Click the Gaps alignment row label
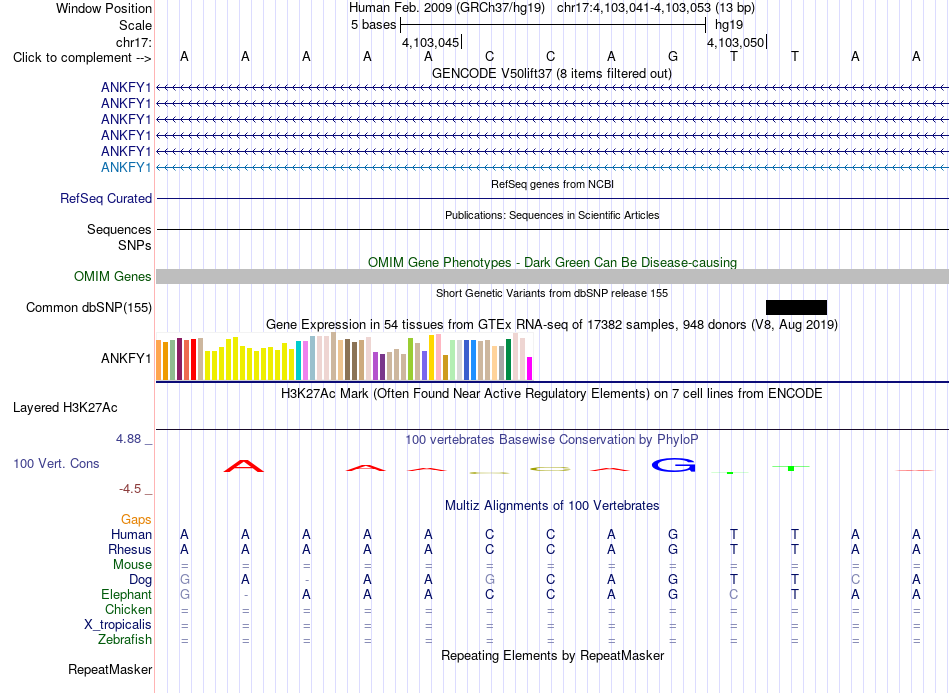Viewport: 950px width, 693px height. point(136,519)
